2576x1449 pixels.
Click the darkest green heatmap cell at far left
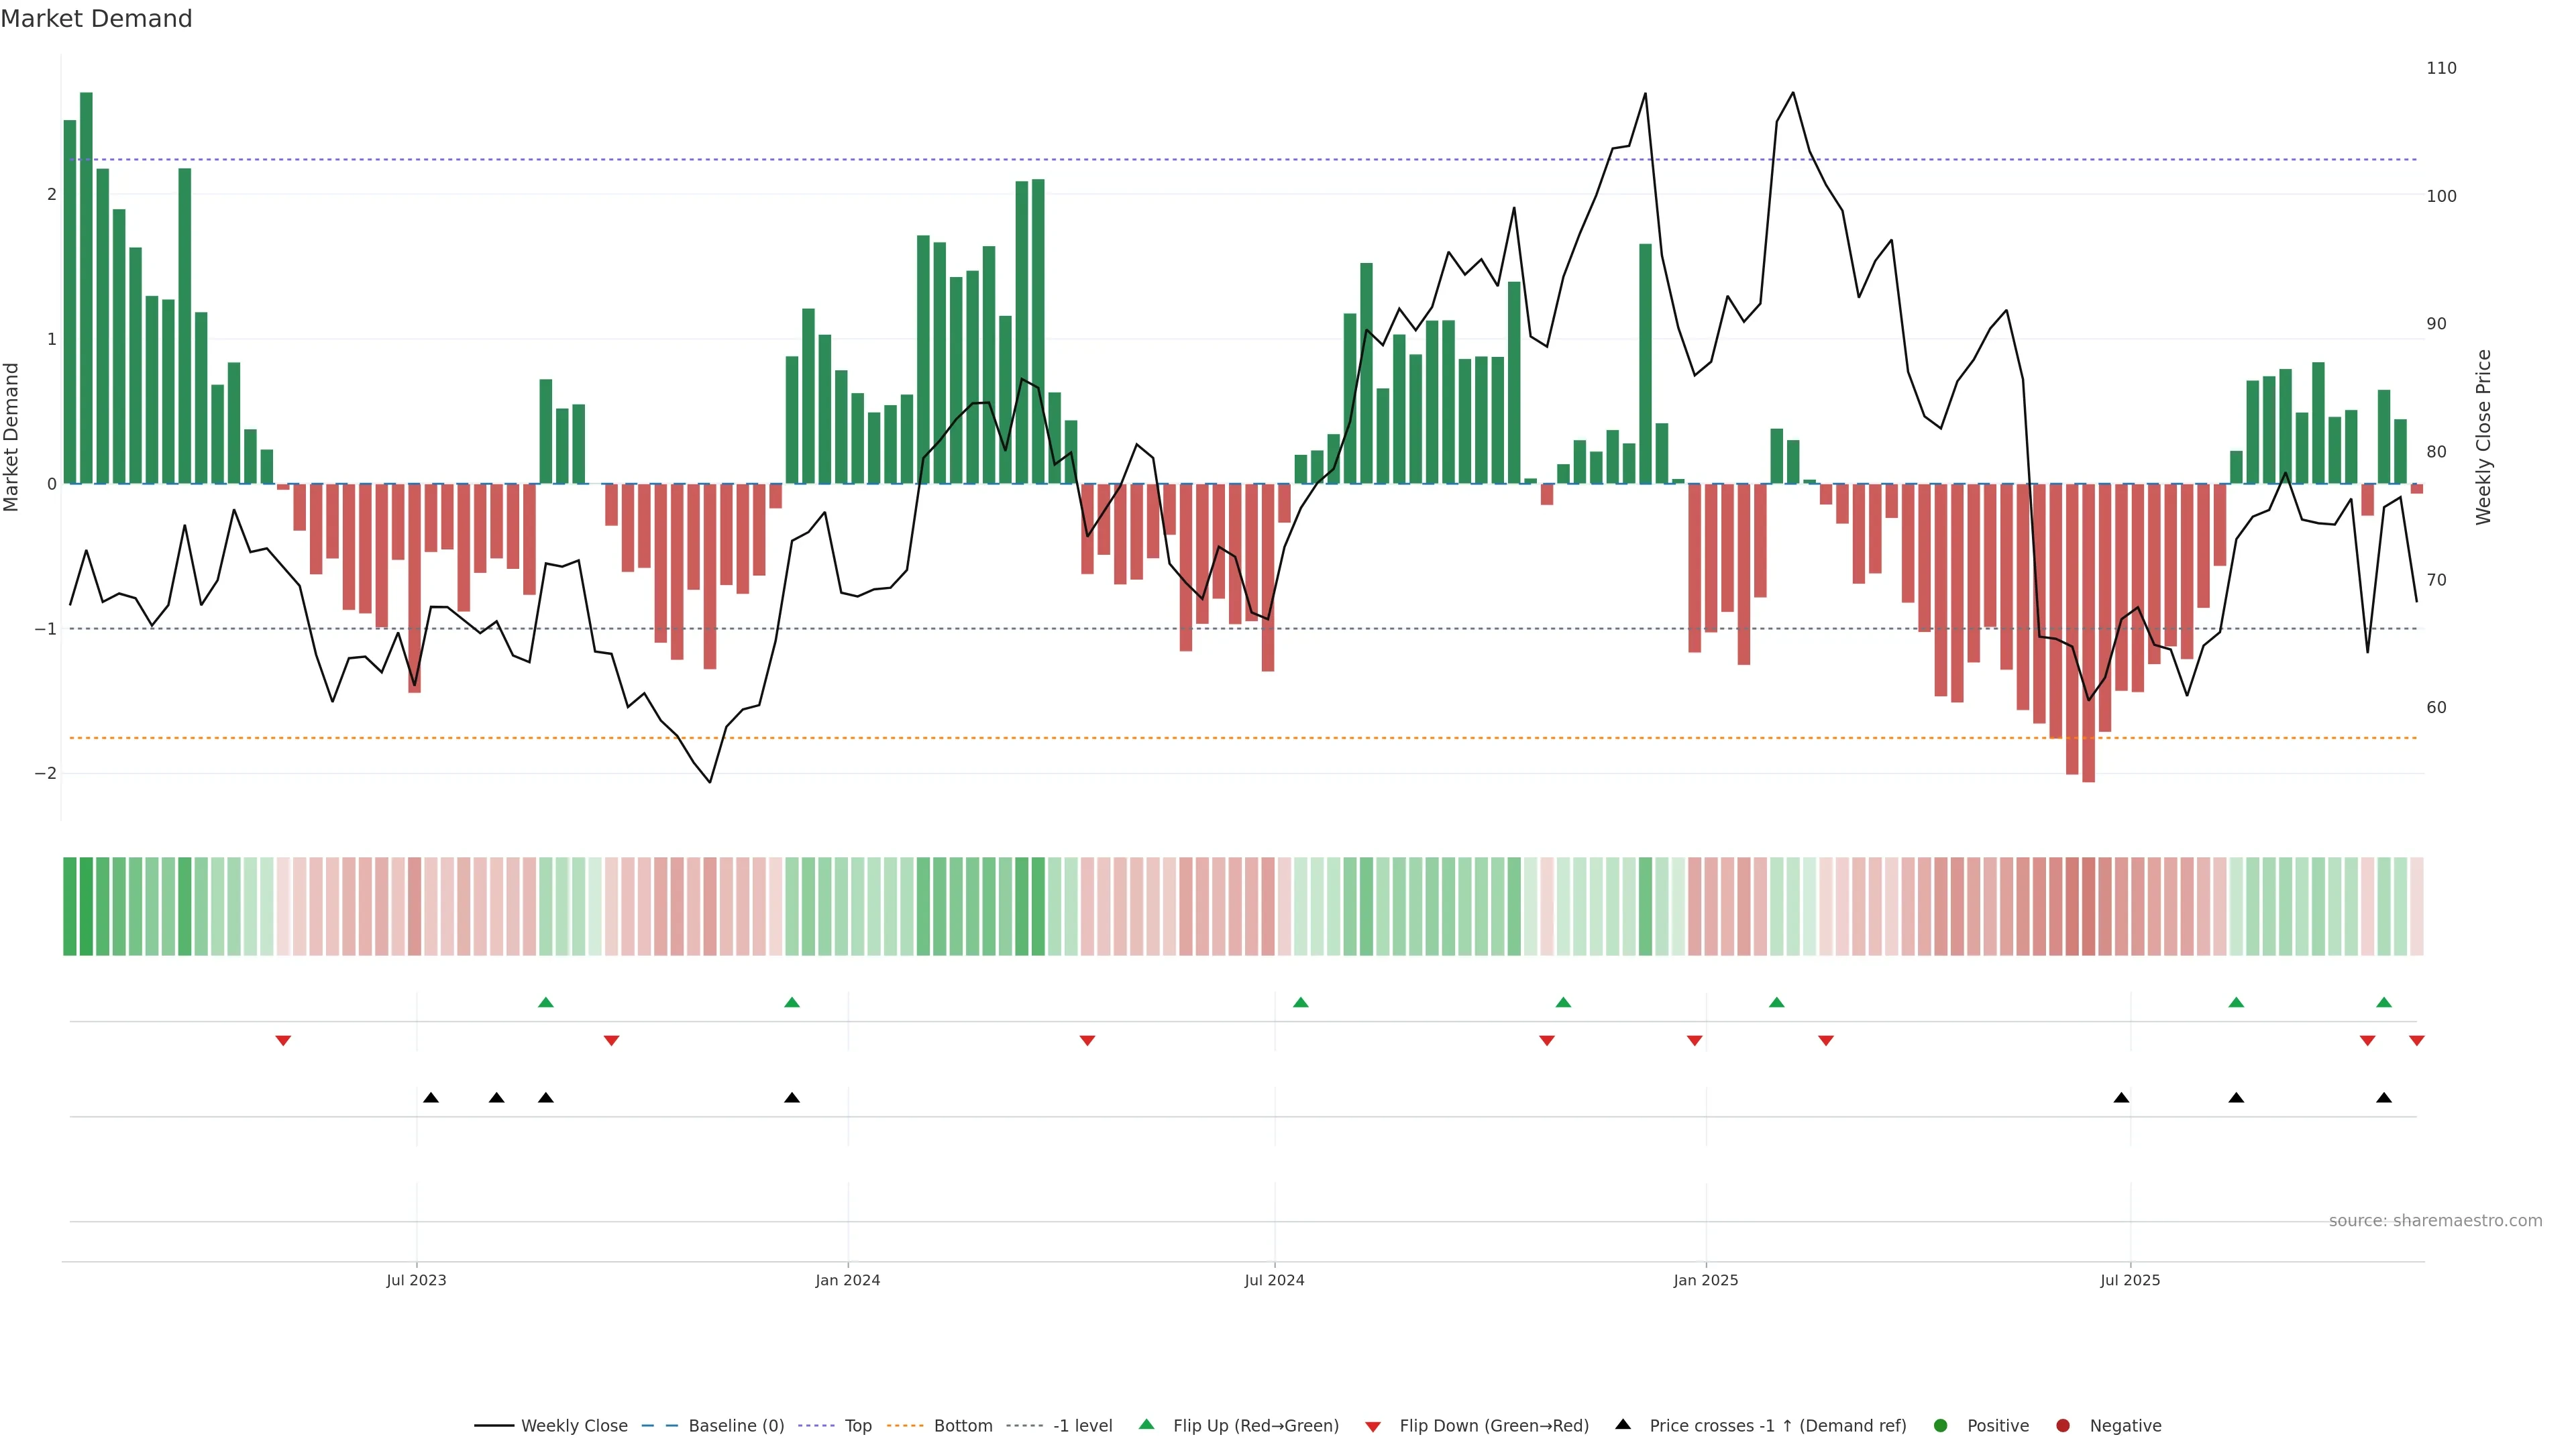point(86,906)
